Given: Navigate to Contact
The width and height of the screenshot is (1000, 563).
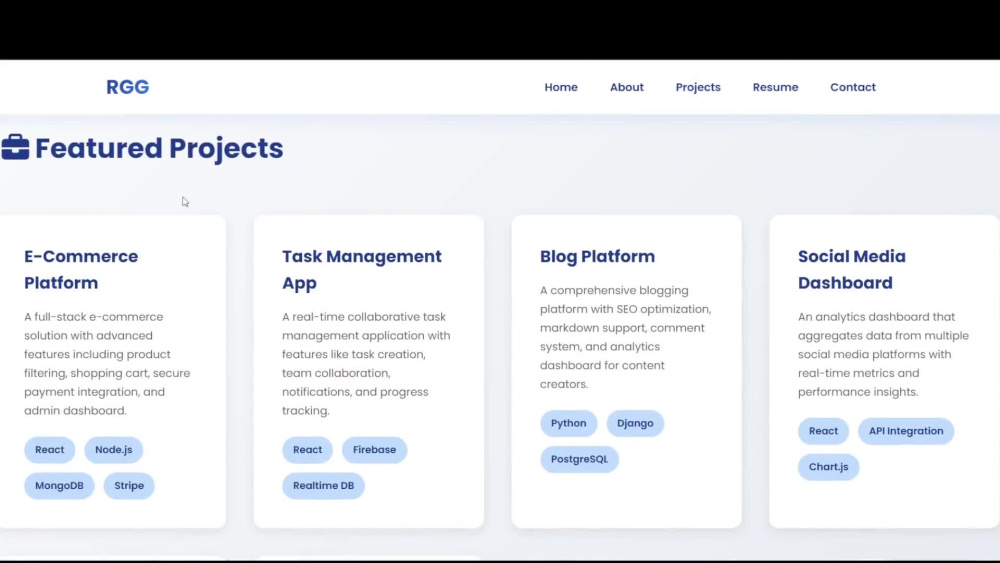Looking at the screenshot, I should [853, 87].
